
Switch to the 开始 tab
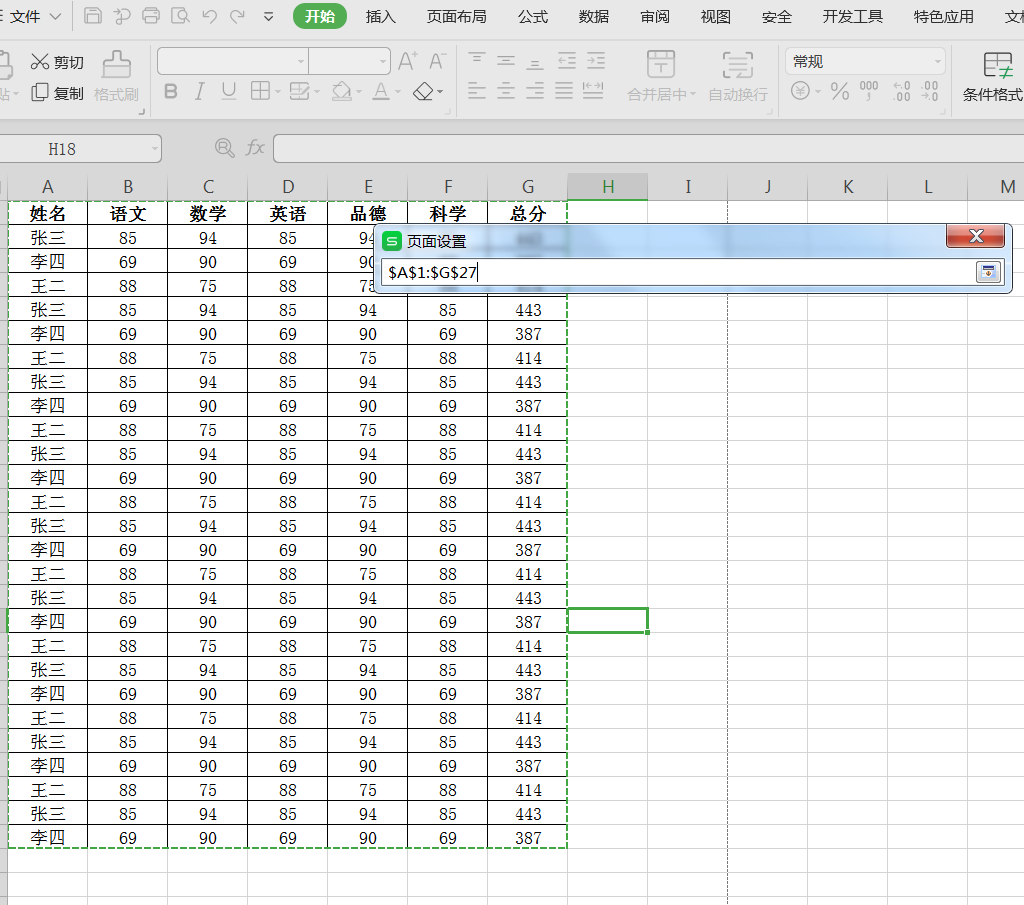click(x=320, y=16)
